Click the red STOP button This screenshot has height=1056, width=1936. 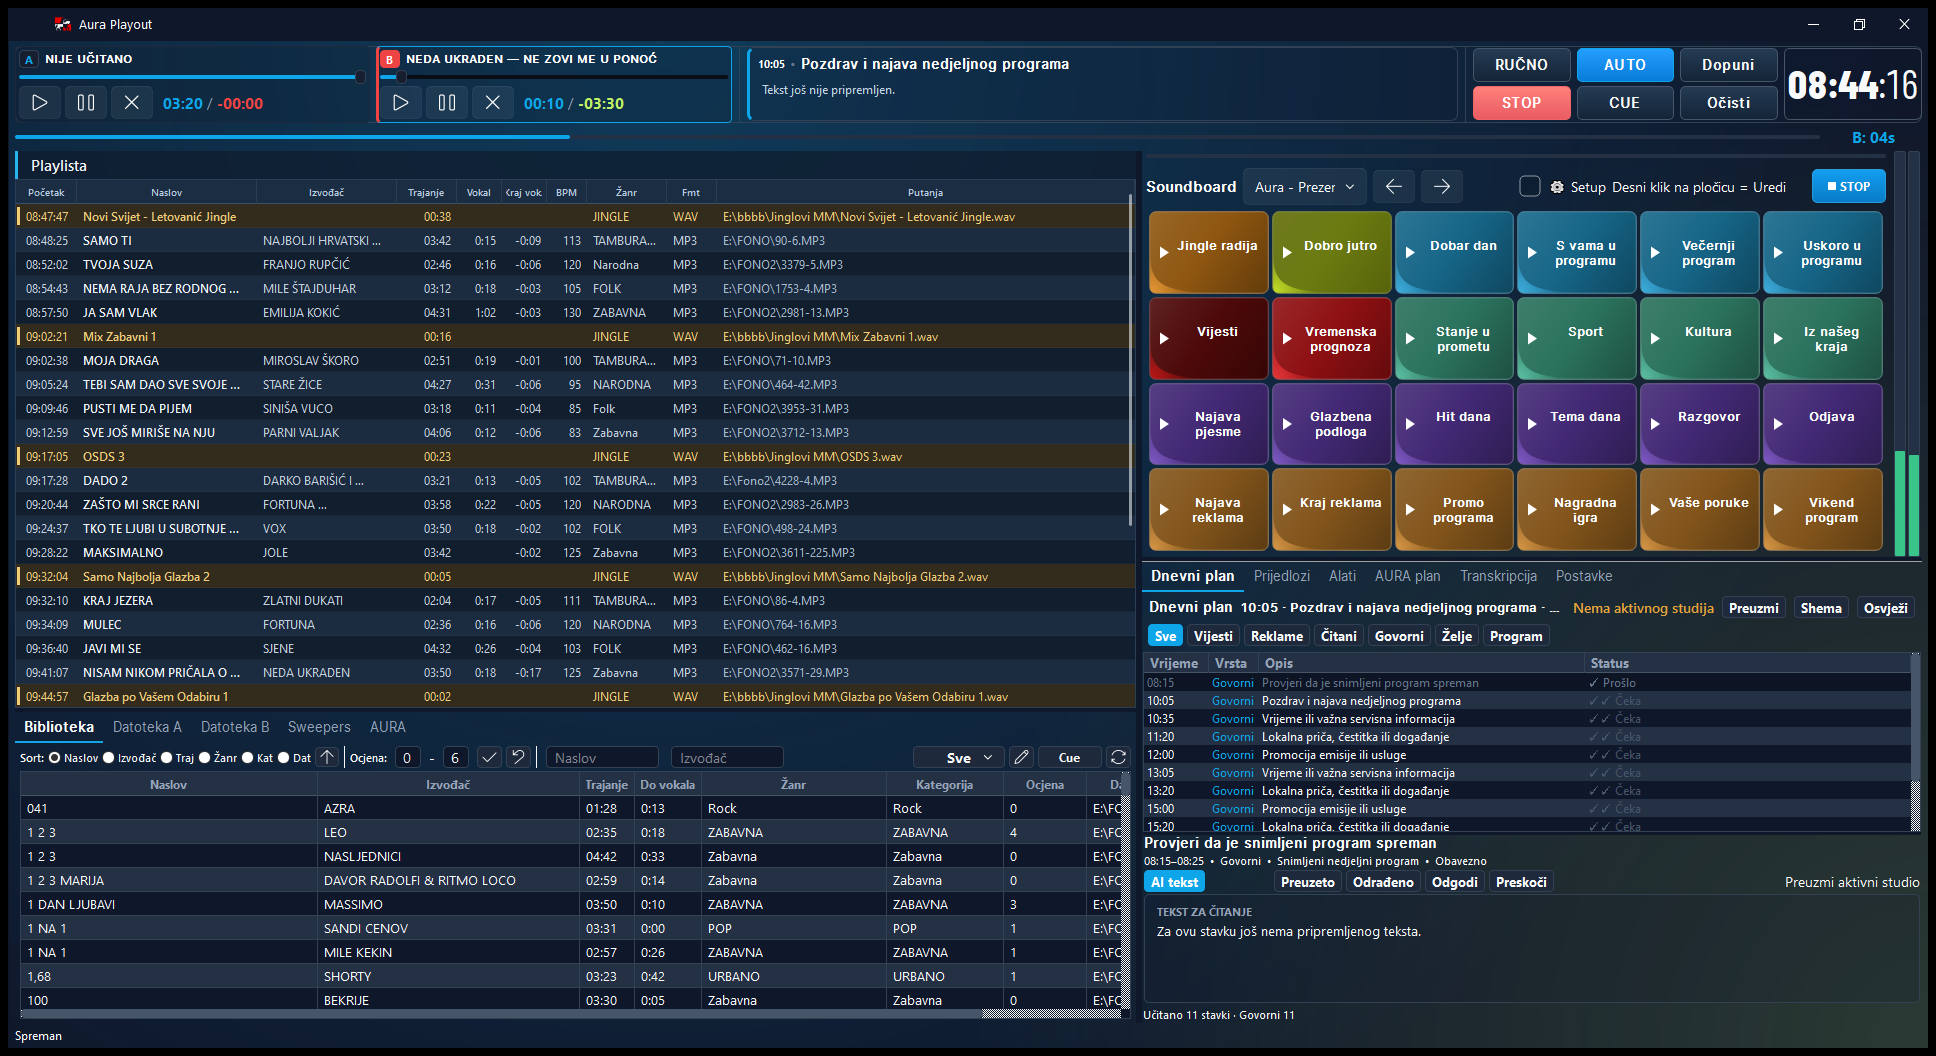pyautogui.click(x=1521, y=103)
